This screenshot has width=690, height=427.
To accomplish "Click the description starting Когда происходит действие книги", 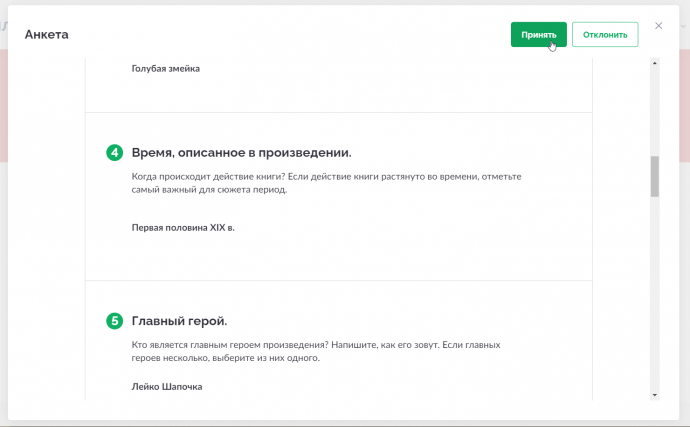I will [x=327, y=183].
